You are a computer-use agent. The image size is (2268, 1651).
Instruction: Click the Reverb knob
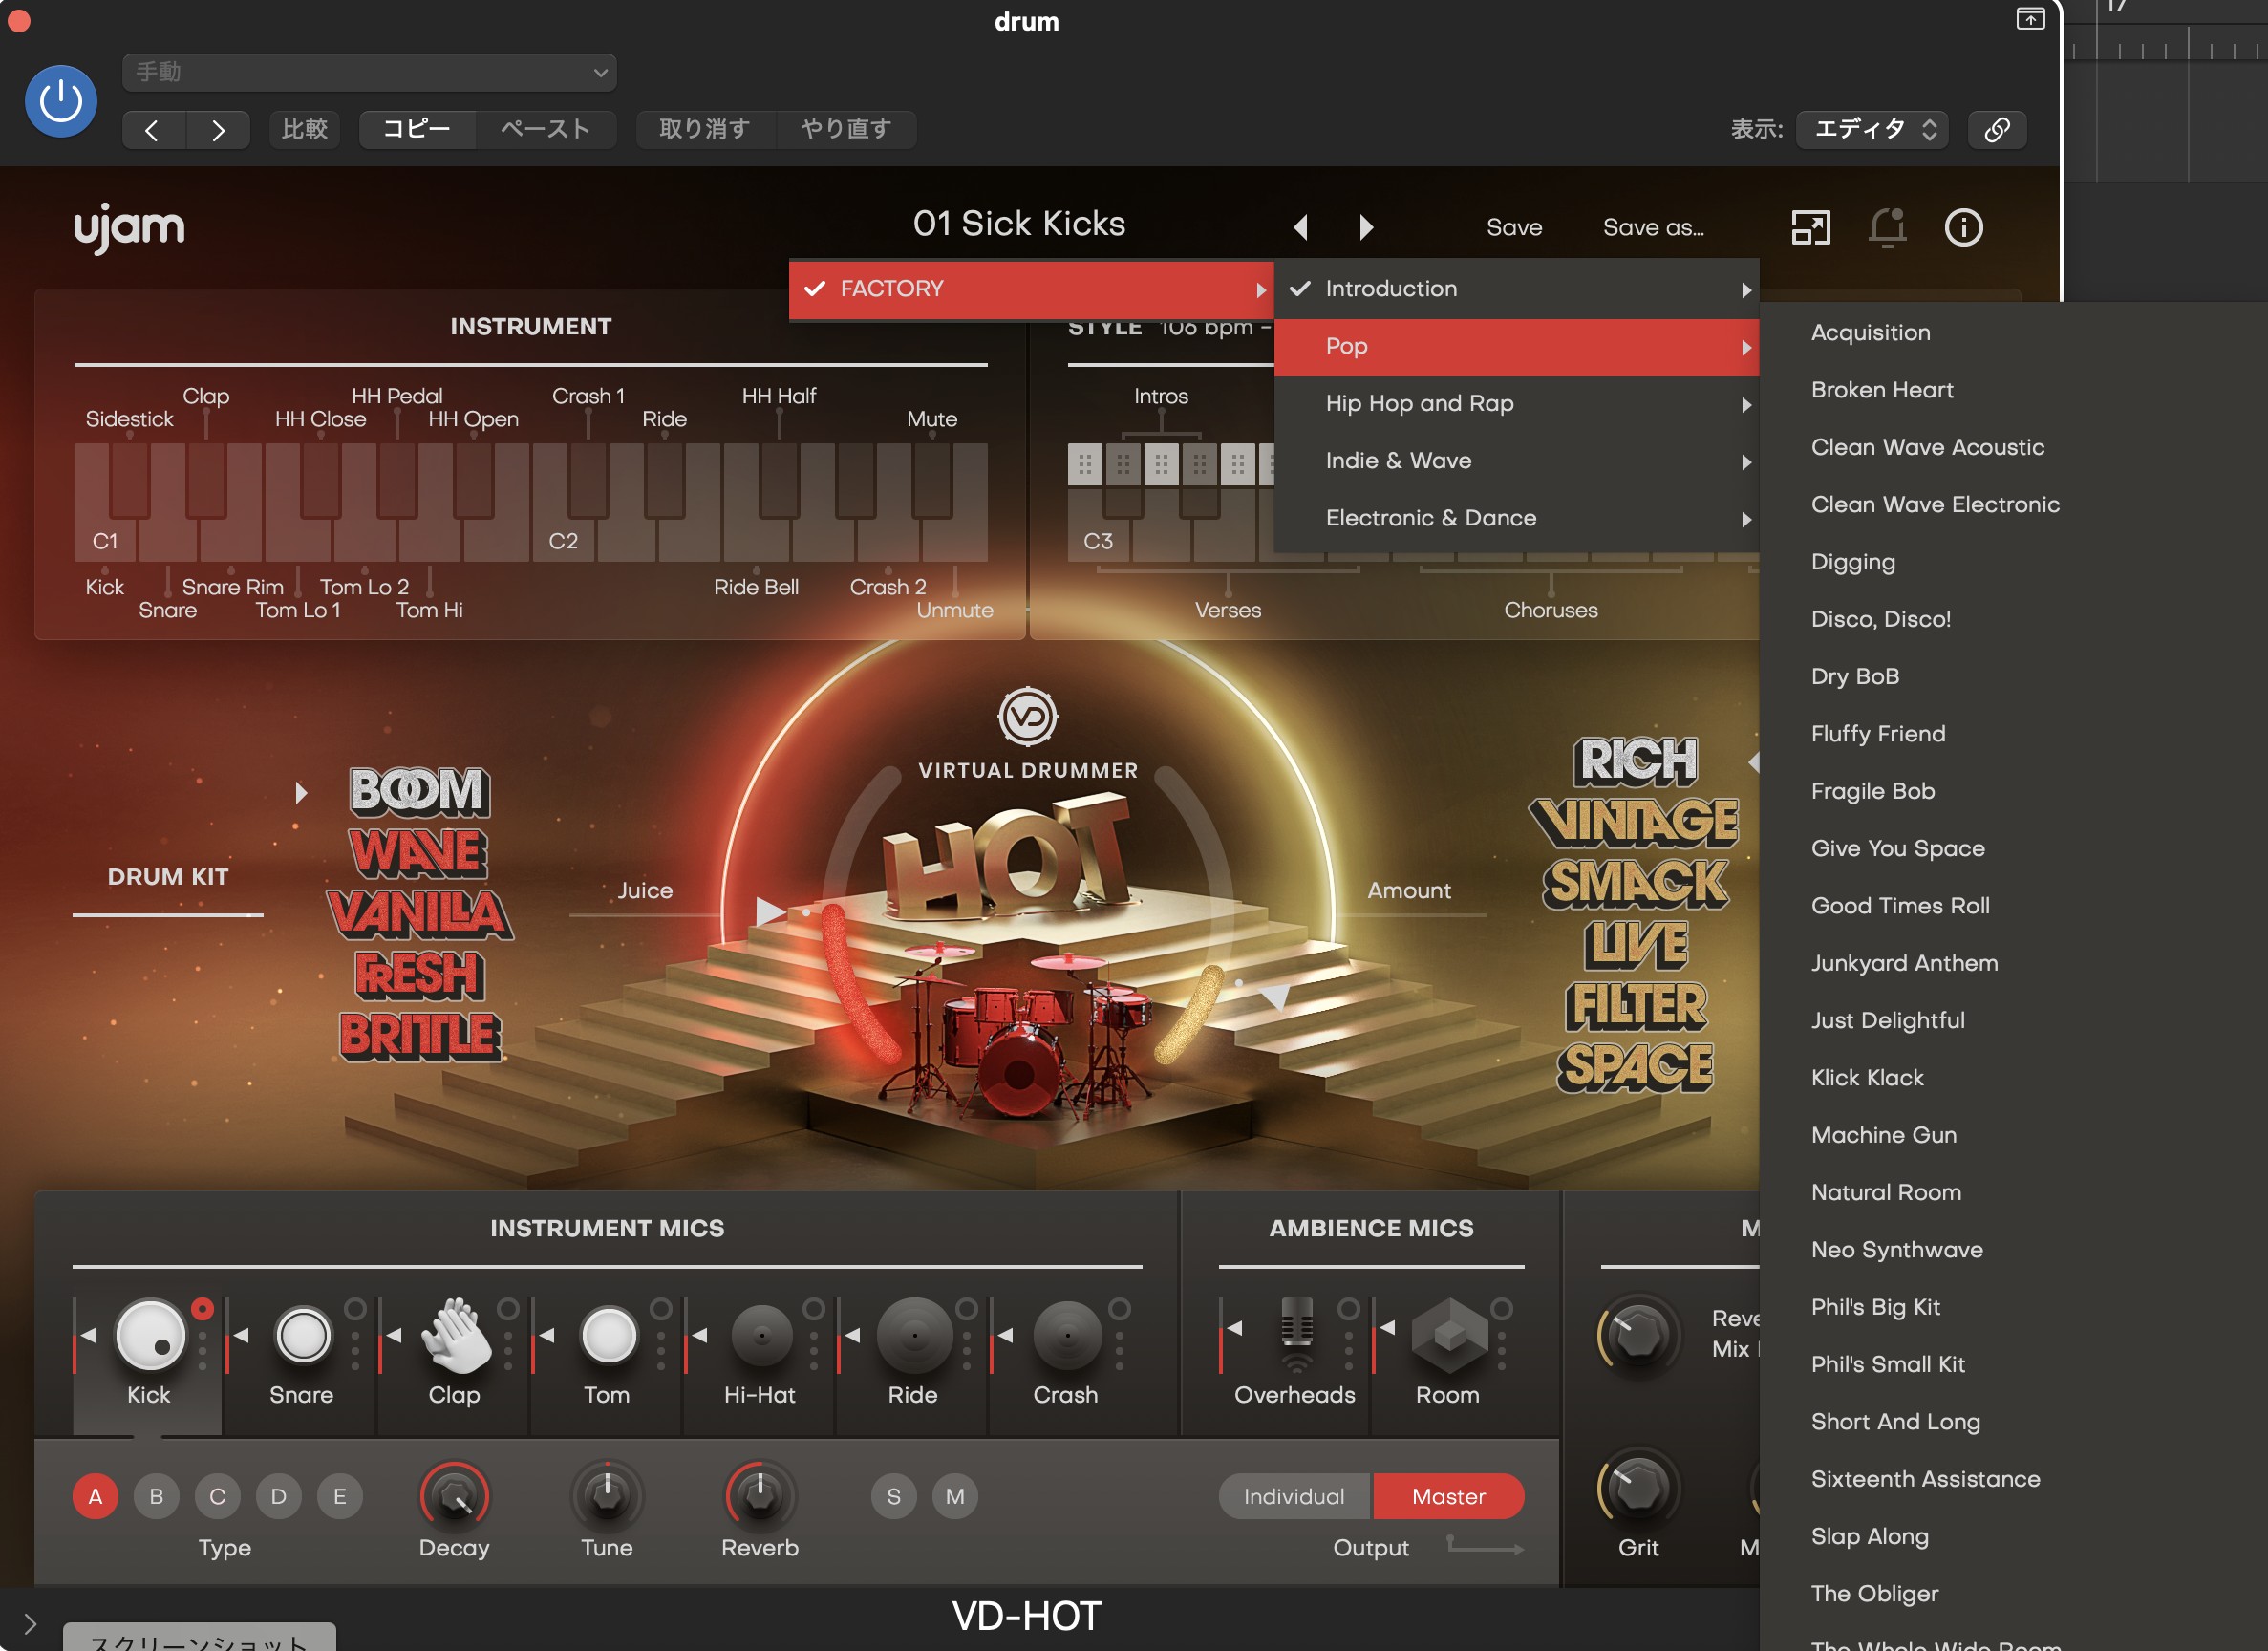[760, 1496]
